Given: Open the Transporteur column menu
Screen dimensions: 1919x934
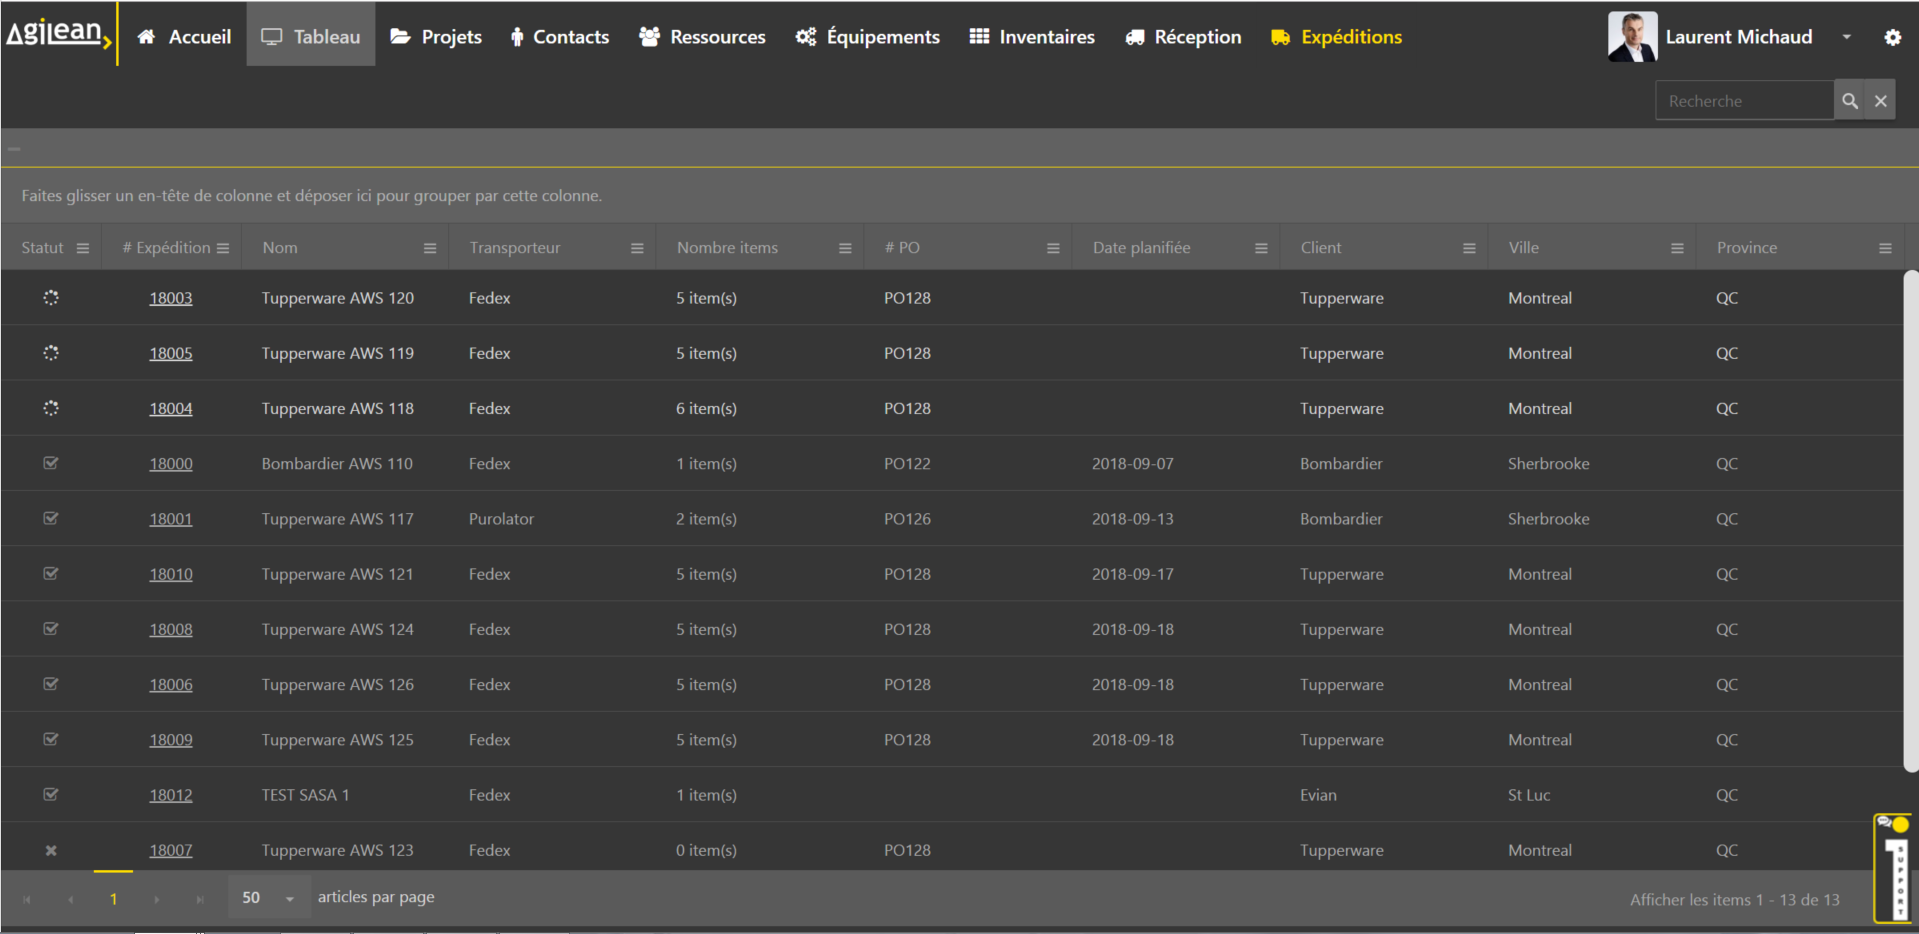Looking at the screenshot, I should click(637, 248).
